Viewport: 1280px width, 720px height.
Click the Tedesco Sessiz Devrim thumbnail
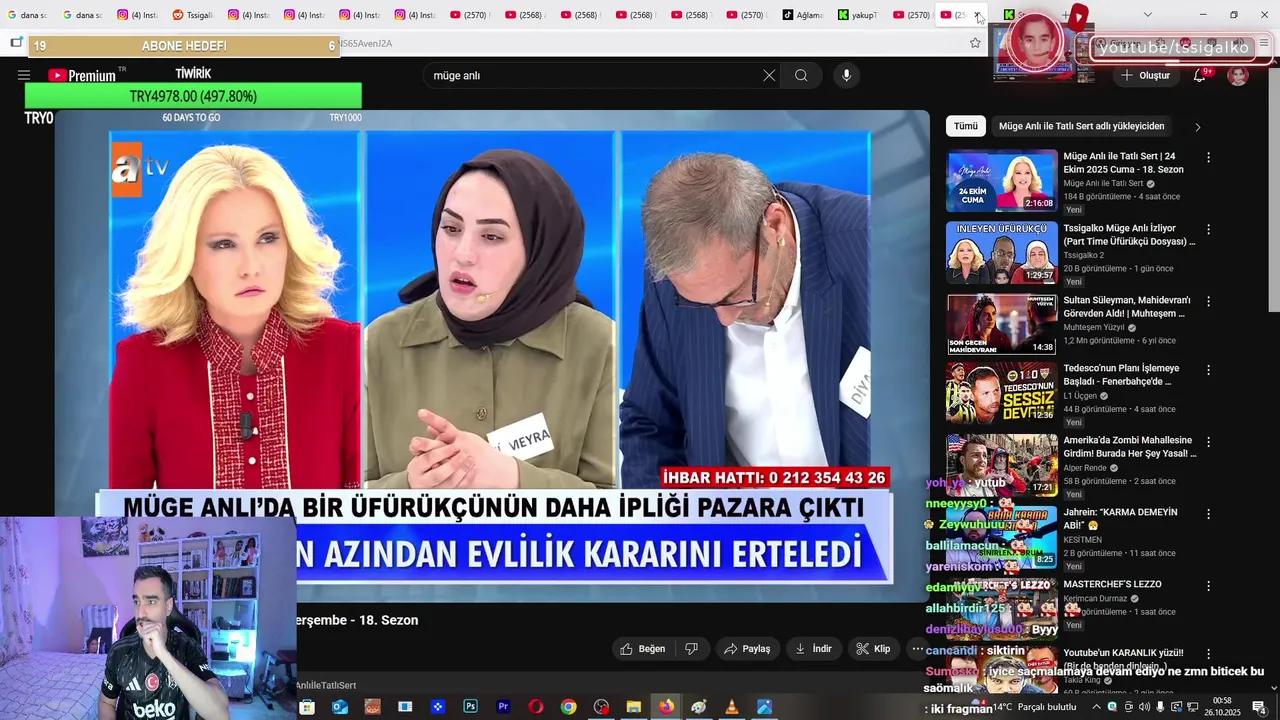click(1002, 392)
